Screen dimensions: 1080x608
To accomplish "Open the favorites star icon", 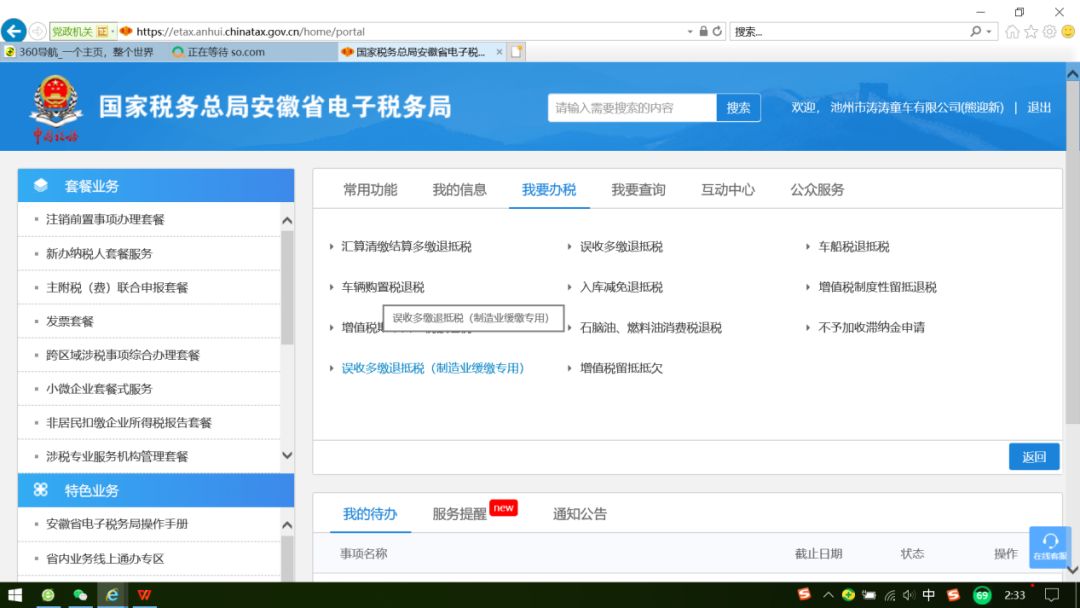I will coord(1030,32).
